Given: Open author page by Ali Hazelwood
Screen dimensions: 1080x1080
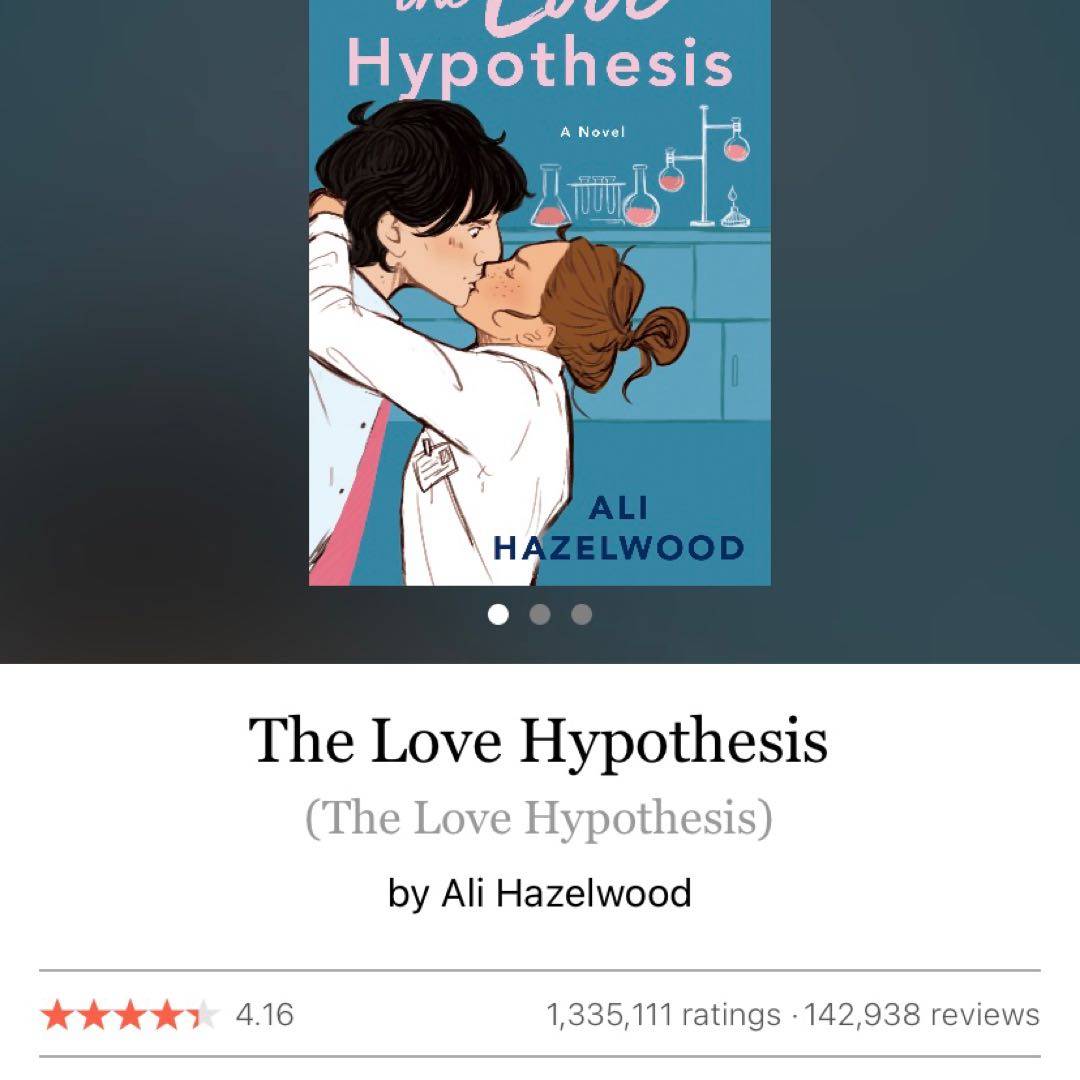Looking at the screenshot, I should point(539,893).
